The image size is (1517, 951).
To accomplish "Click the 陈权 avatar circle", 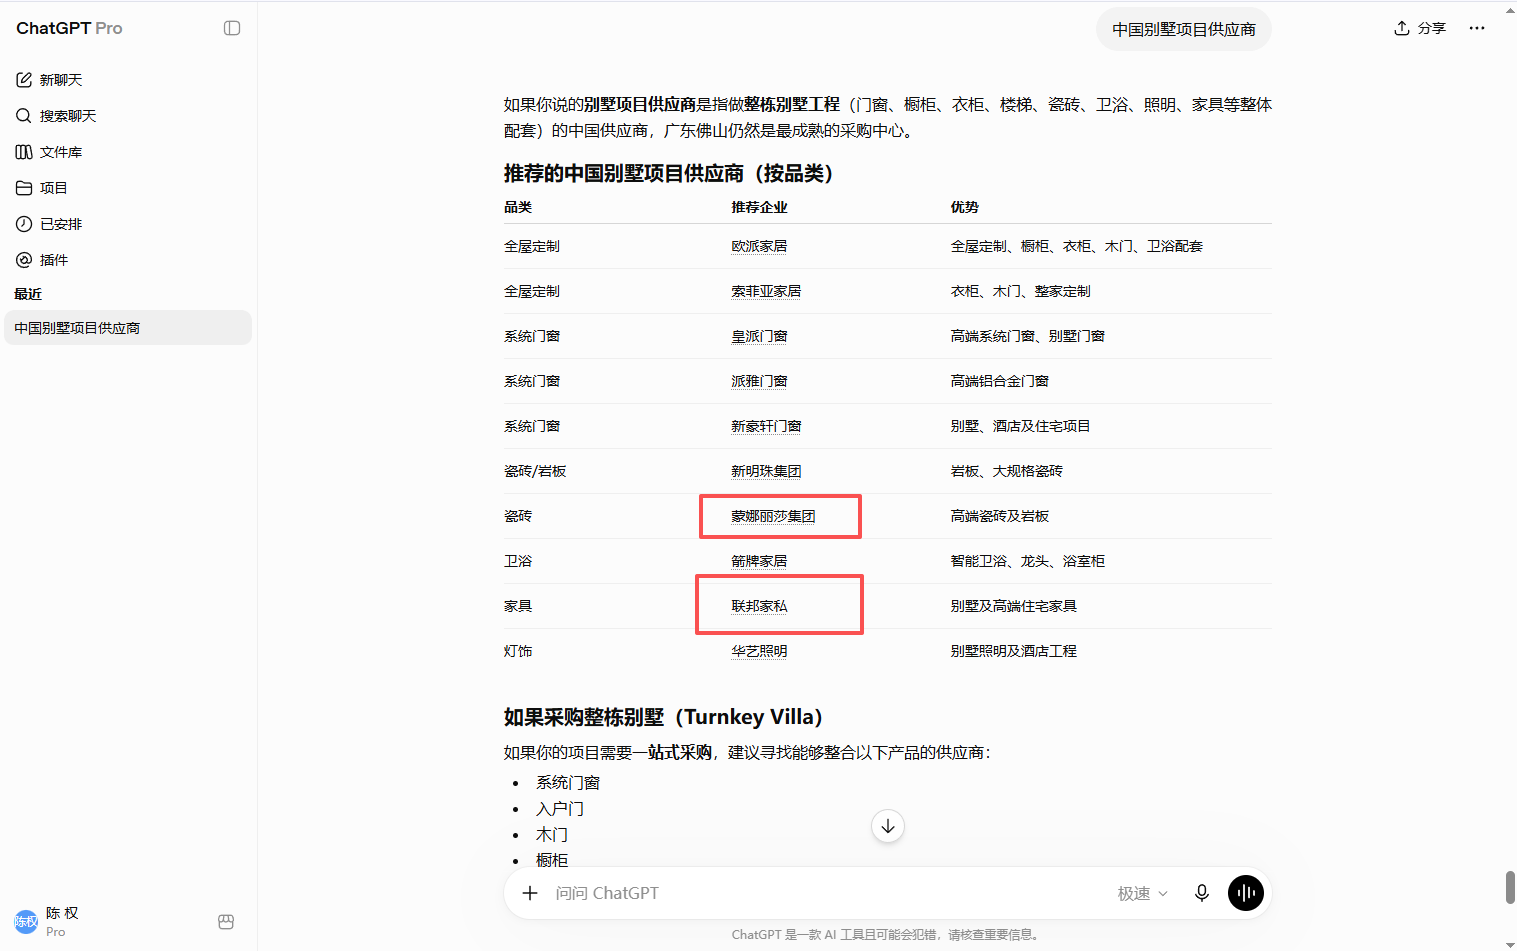I will click(x=26, y=921).
